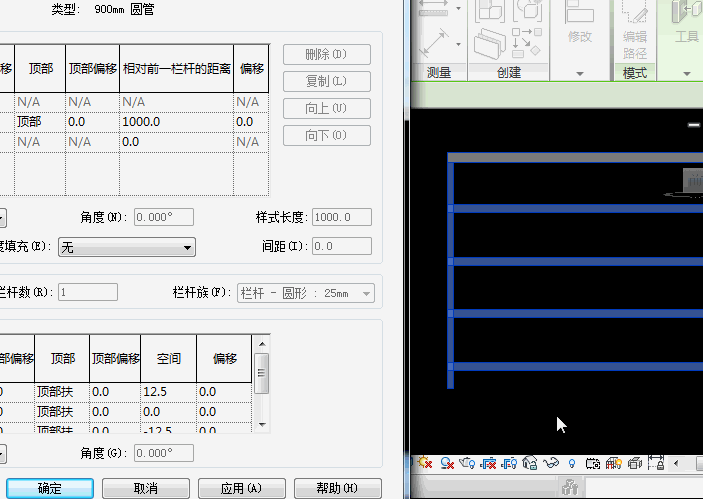Click reveal hidden elements lightbulb icon
Image resolution: width=703 pixels, height=499 pixels.
[572, 463]
